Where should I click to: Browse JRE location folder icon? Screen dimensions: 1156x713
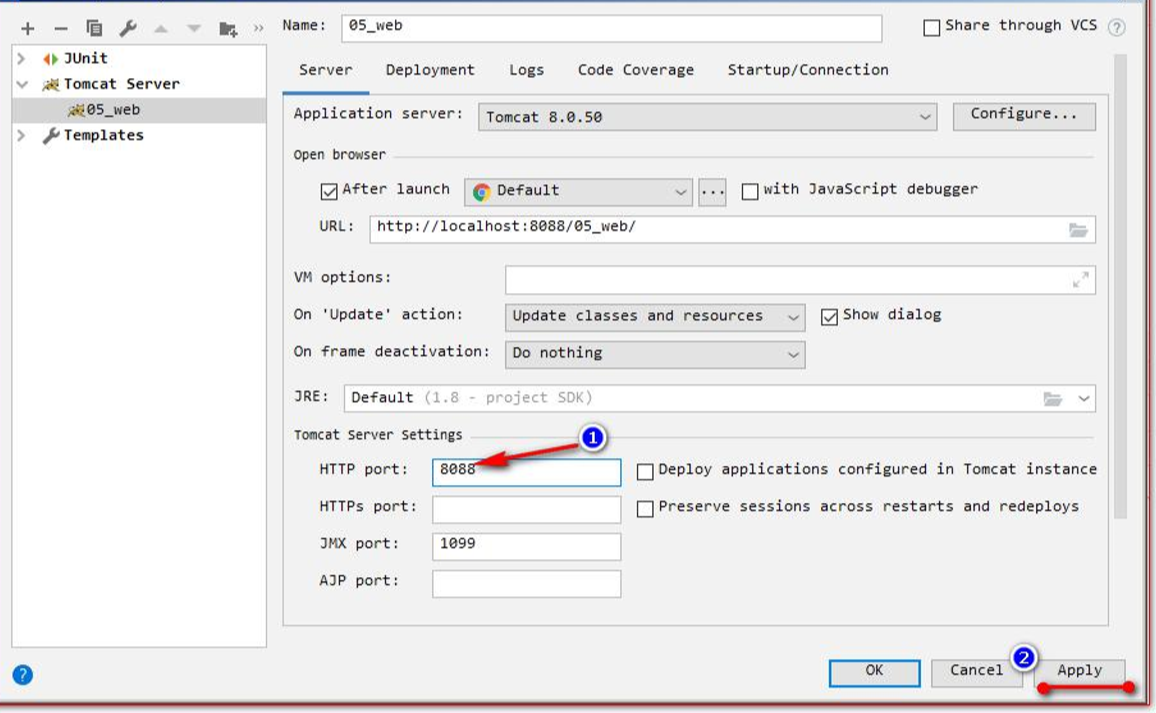coord(1053,399)
